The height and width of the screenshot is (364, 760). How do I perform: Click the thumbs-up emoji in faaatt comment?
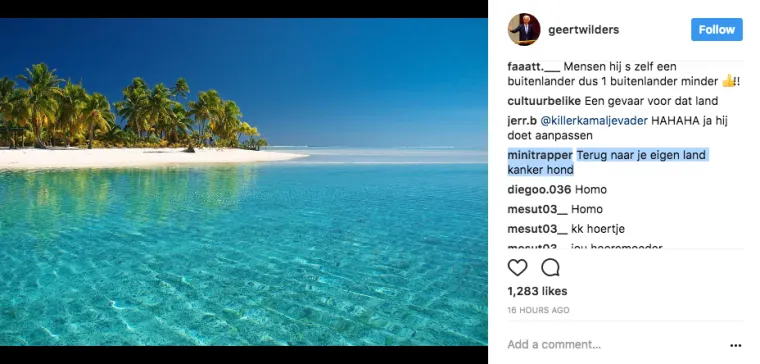(x=728, y=81)
